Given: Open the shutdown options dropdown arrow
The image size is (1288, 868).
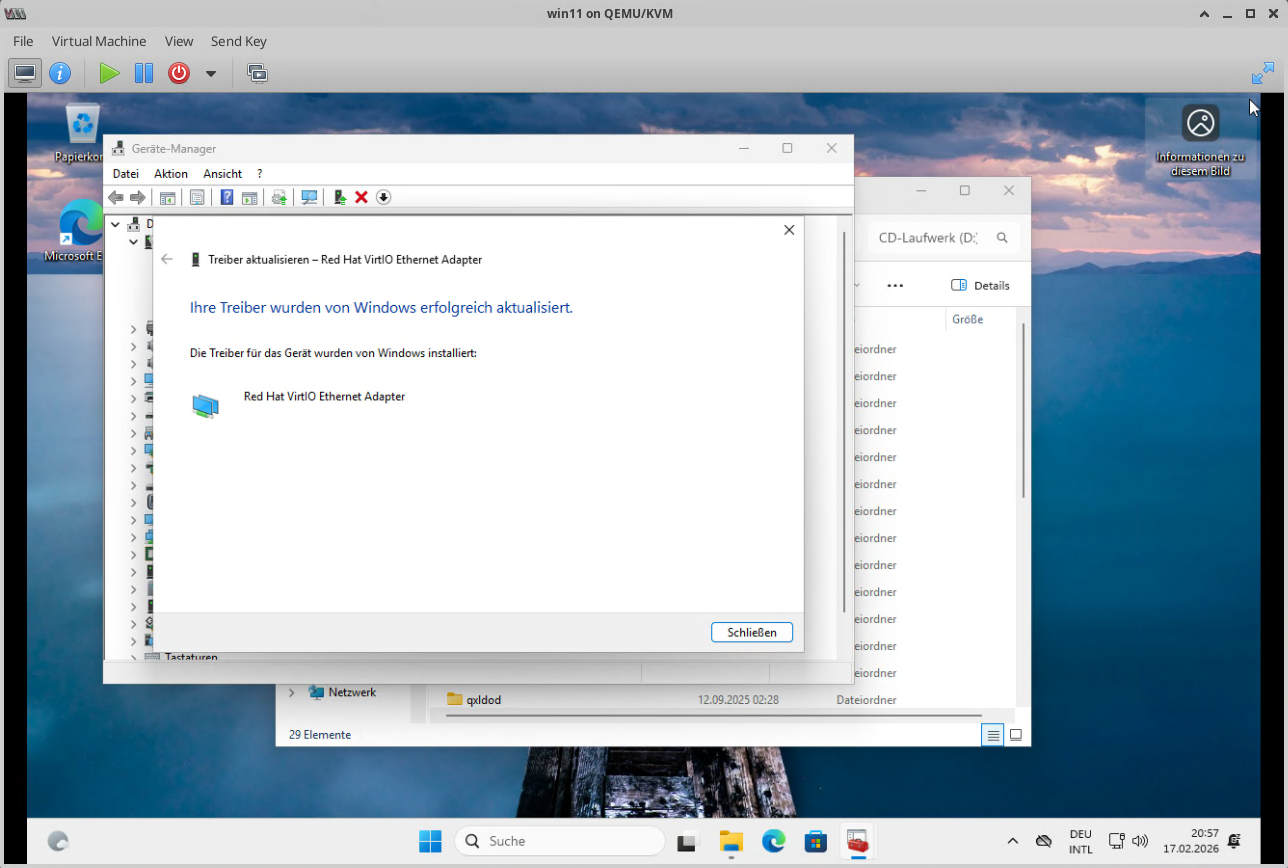Looking at the screenshot, I should point(210,73).
